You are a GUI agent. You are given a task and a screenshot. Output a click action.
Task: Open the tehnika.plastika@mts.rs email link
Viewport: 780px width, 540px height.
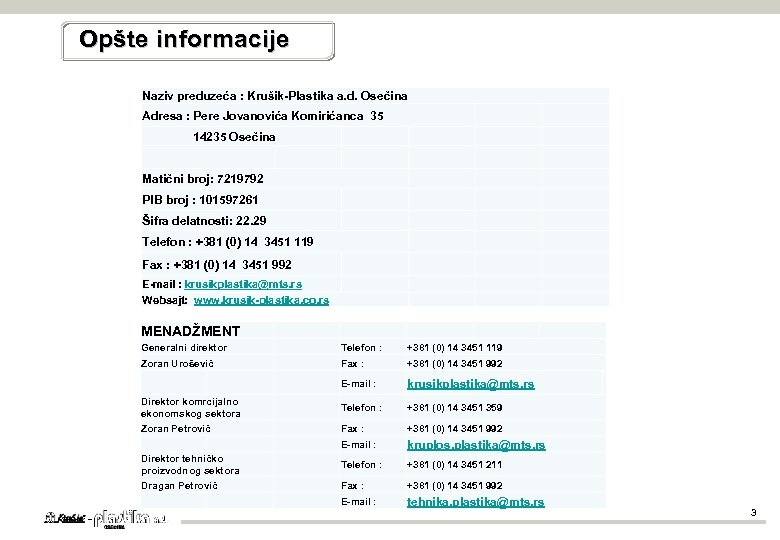[476, 502]
